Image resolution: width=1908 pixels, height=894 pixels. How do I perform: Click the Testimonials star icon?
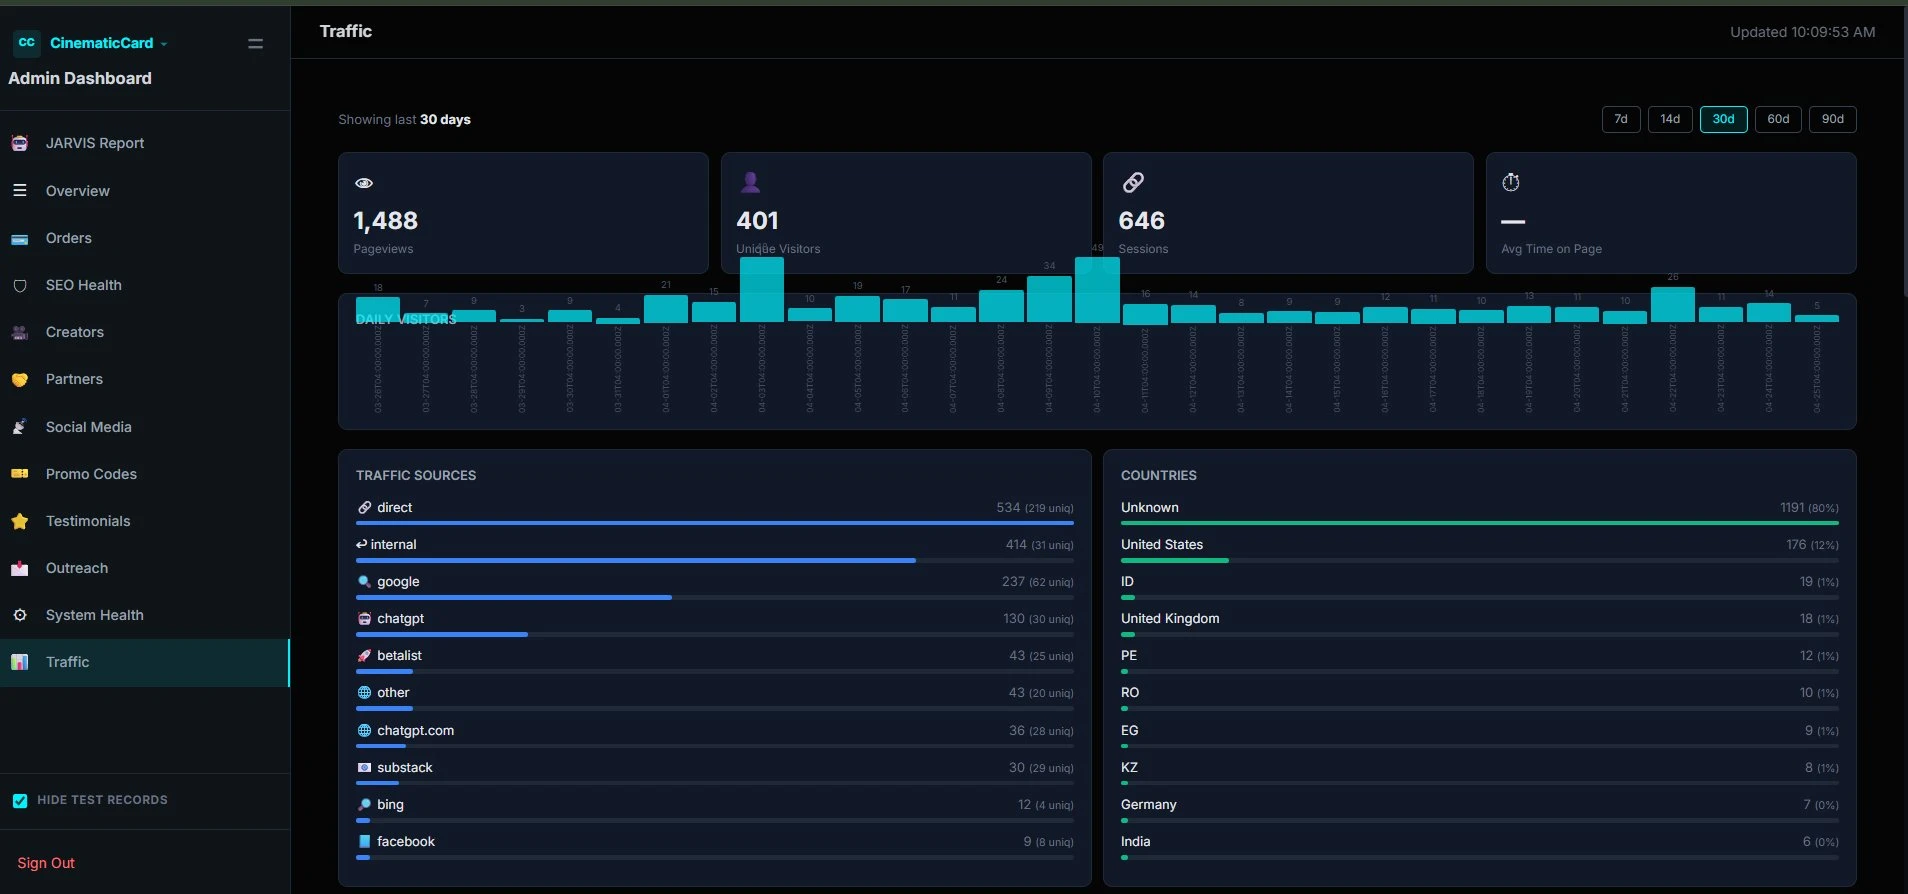click(x=19, y=521)
